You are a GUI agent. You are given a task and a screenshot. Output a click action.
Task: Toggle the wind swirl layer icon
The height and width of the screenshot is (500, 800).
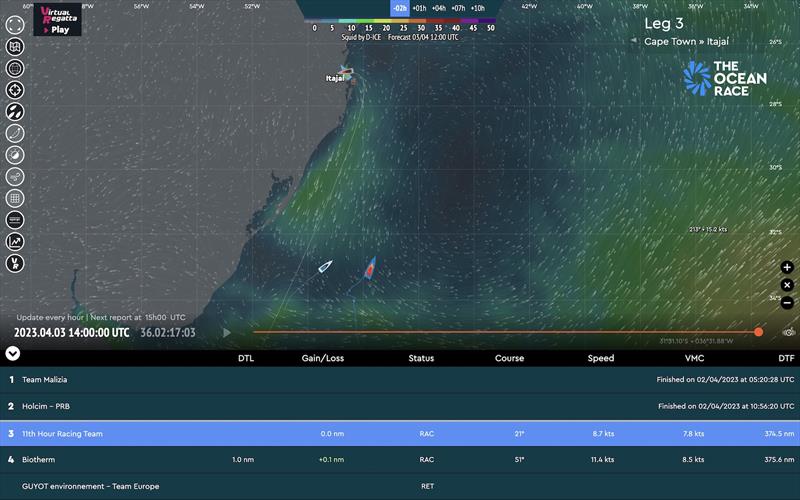click(x=15, y=177)
